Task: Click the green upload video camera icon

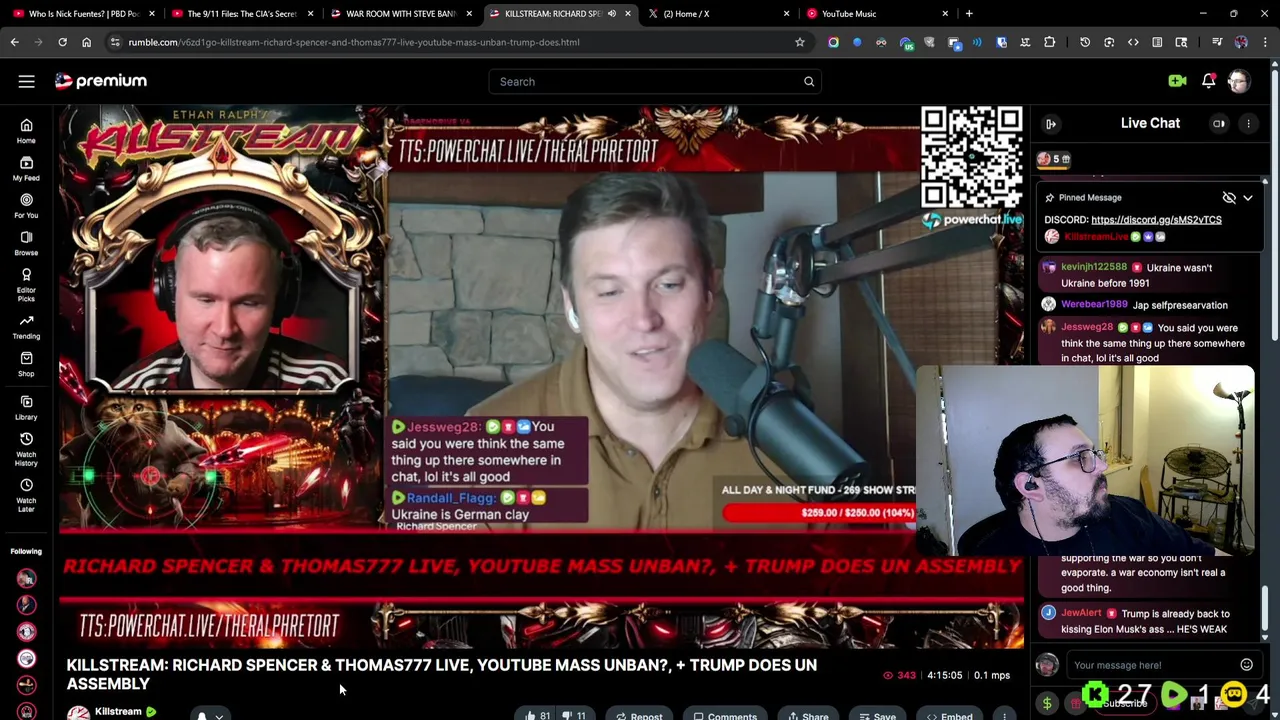Action: point(1177,81)
